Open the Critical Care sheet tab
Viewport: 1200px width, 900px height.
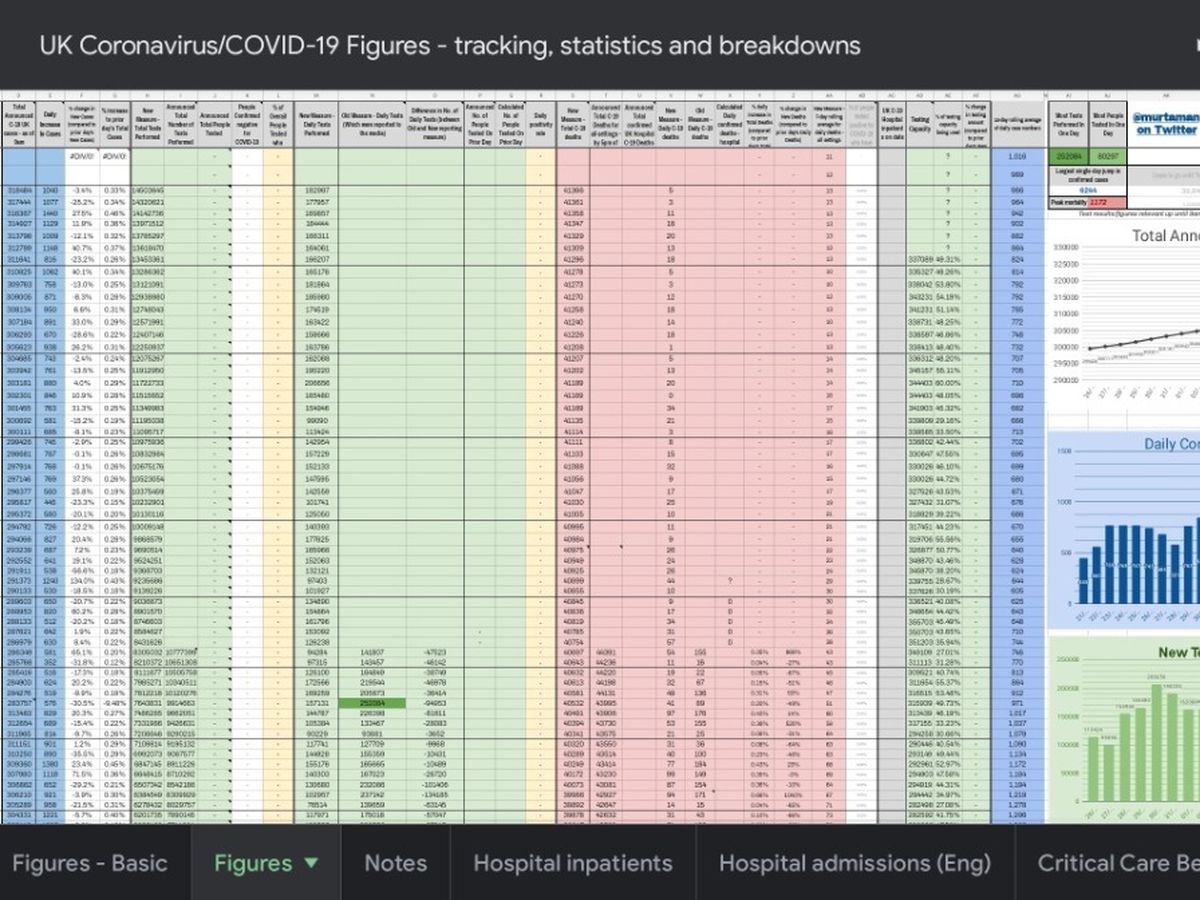pyautogui.click(x=1115, y=863)
